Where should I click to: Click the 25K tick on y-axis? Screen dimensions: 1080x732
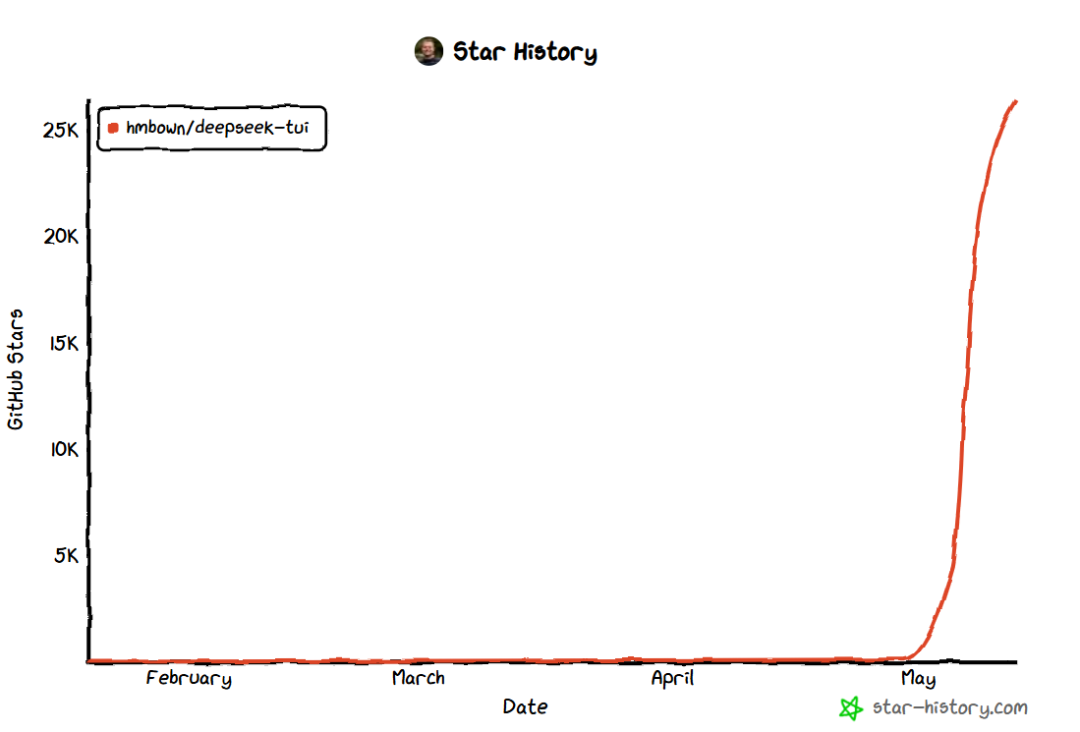(61, 130)
